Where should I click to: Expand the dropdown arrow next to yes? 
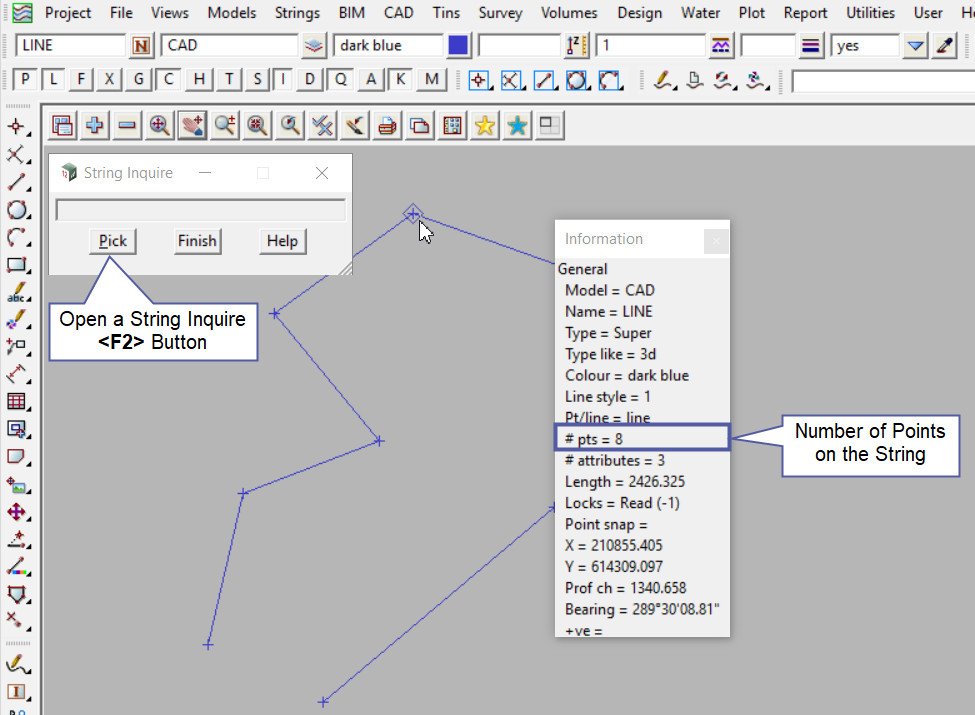point(915,46)
